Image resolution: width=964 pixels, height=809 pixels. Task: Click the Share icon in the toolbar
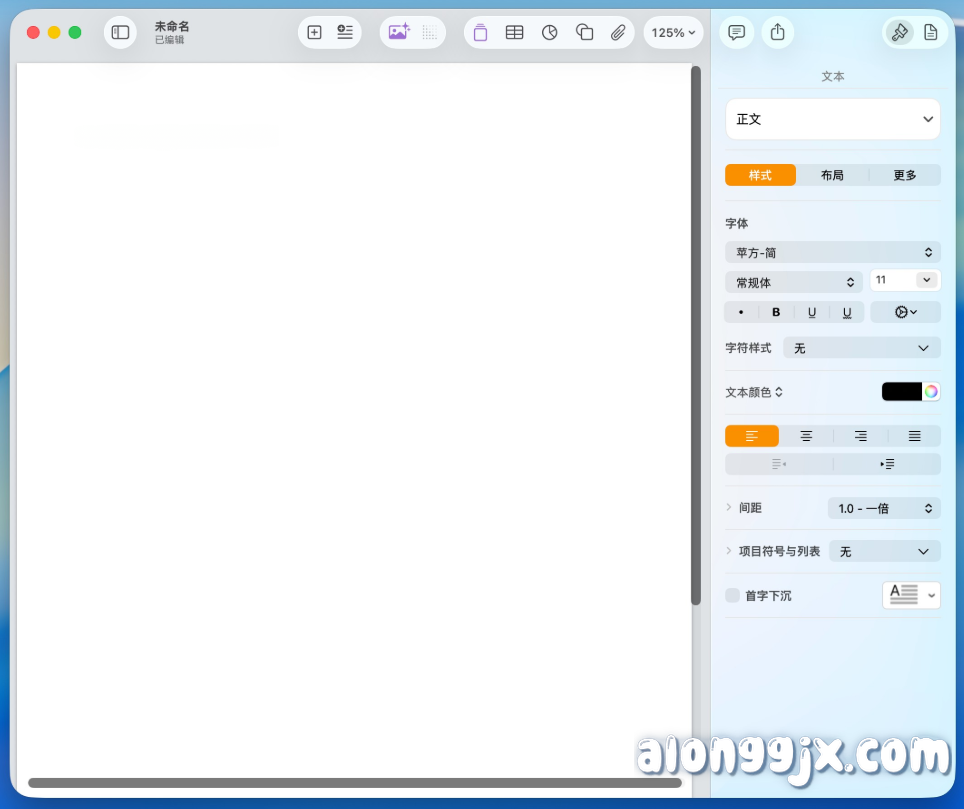coord(778,32)
